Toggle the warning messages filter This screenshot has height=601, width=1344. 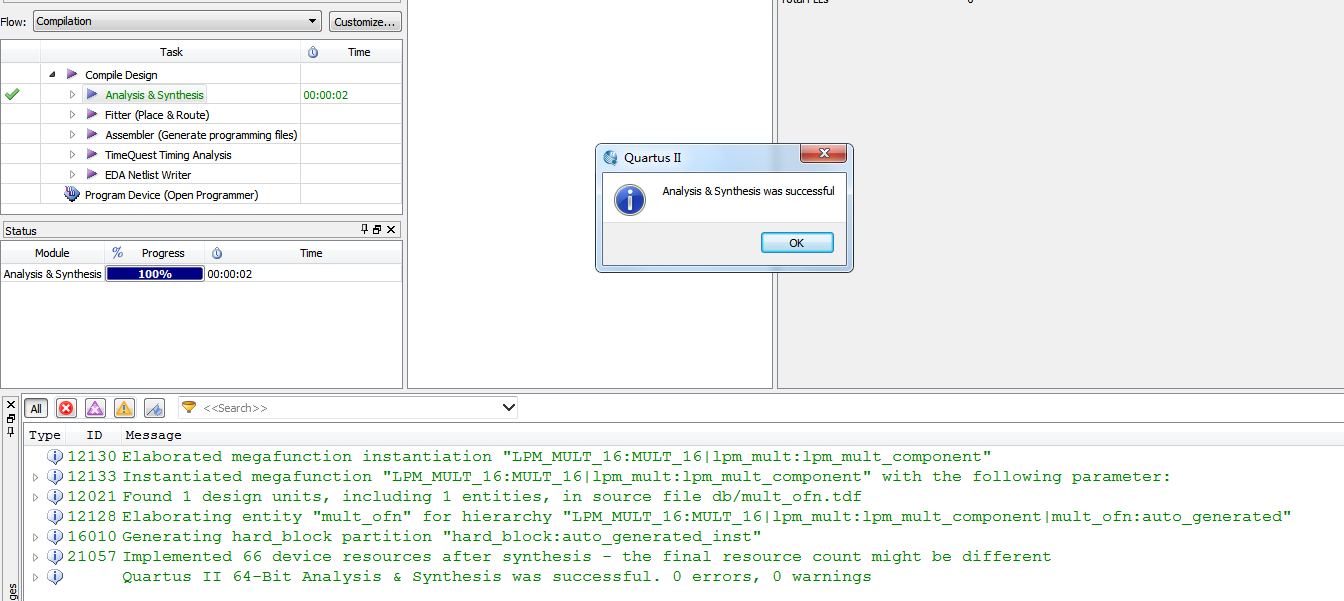pyautogui.click(x=124, y=408)
